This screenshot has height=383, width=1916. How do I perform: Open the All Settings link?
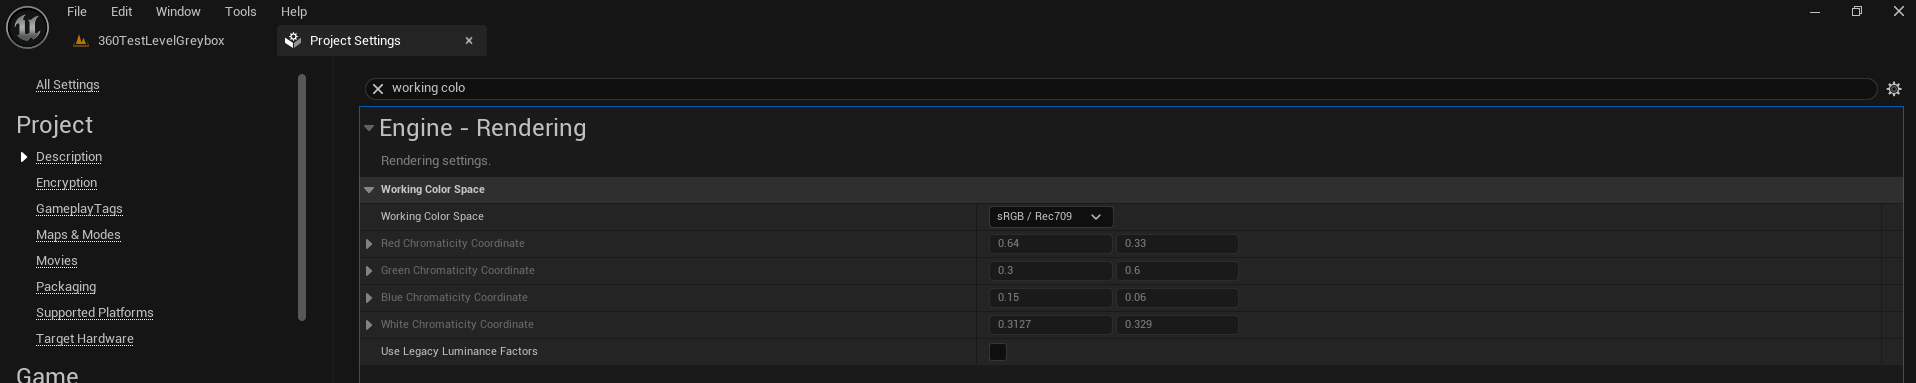pyautogui.click(x=68, y=85)
